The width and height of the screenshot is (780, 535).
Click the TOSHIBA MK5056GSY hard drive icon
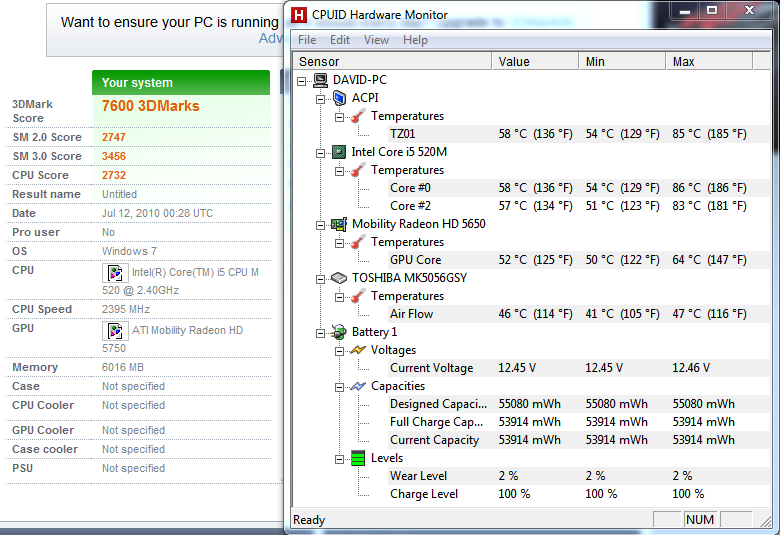click(339, 278)
